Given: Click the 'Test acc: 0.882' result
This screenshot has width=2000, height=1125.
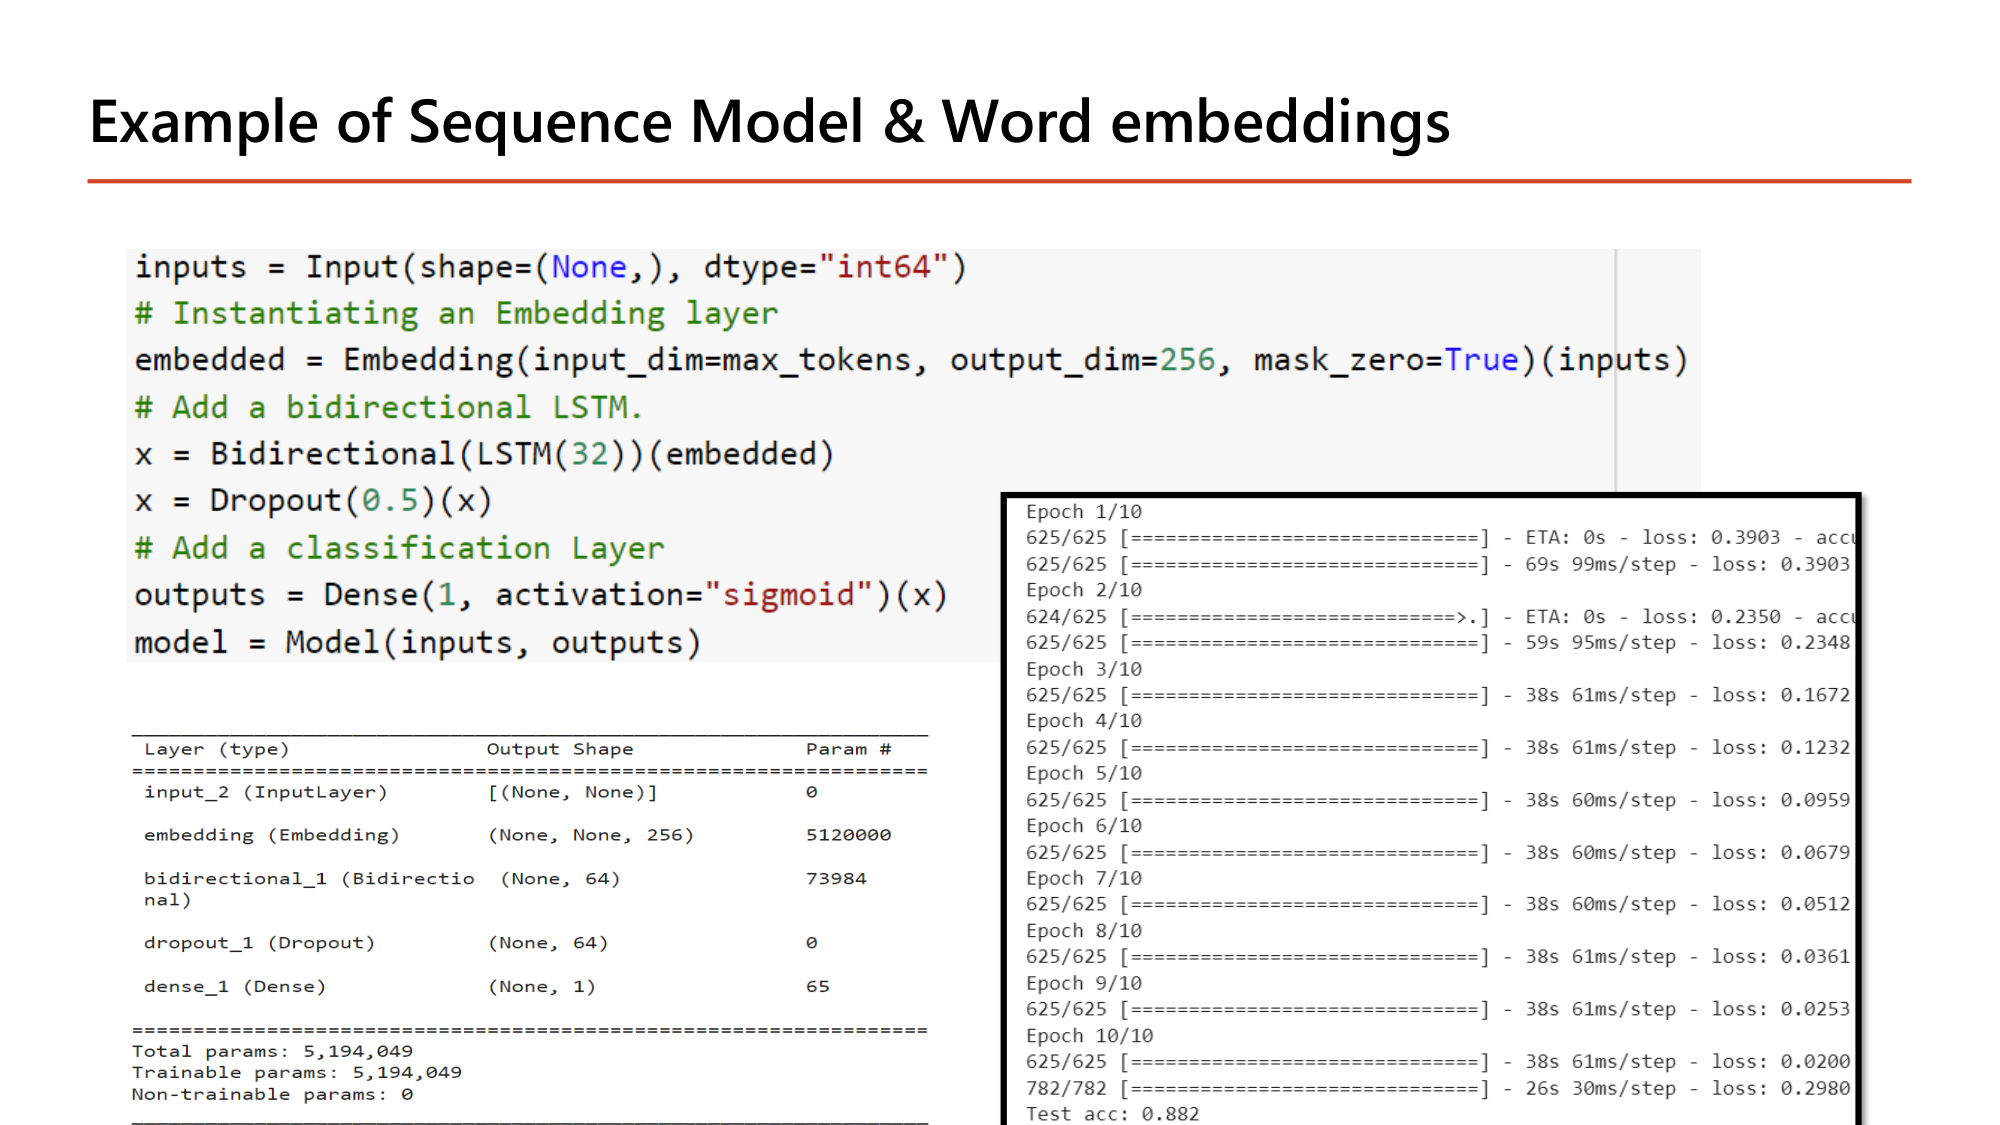Looking at the screenshot, I should click(1112, 1114).
